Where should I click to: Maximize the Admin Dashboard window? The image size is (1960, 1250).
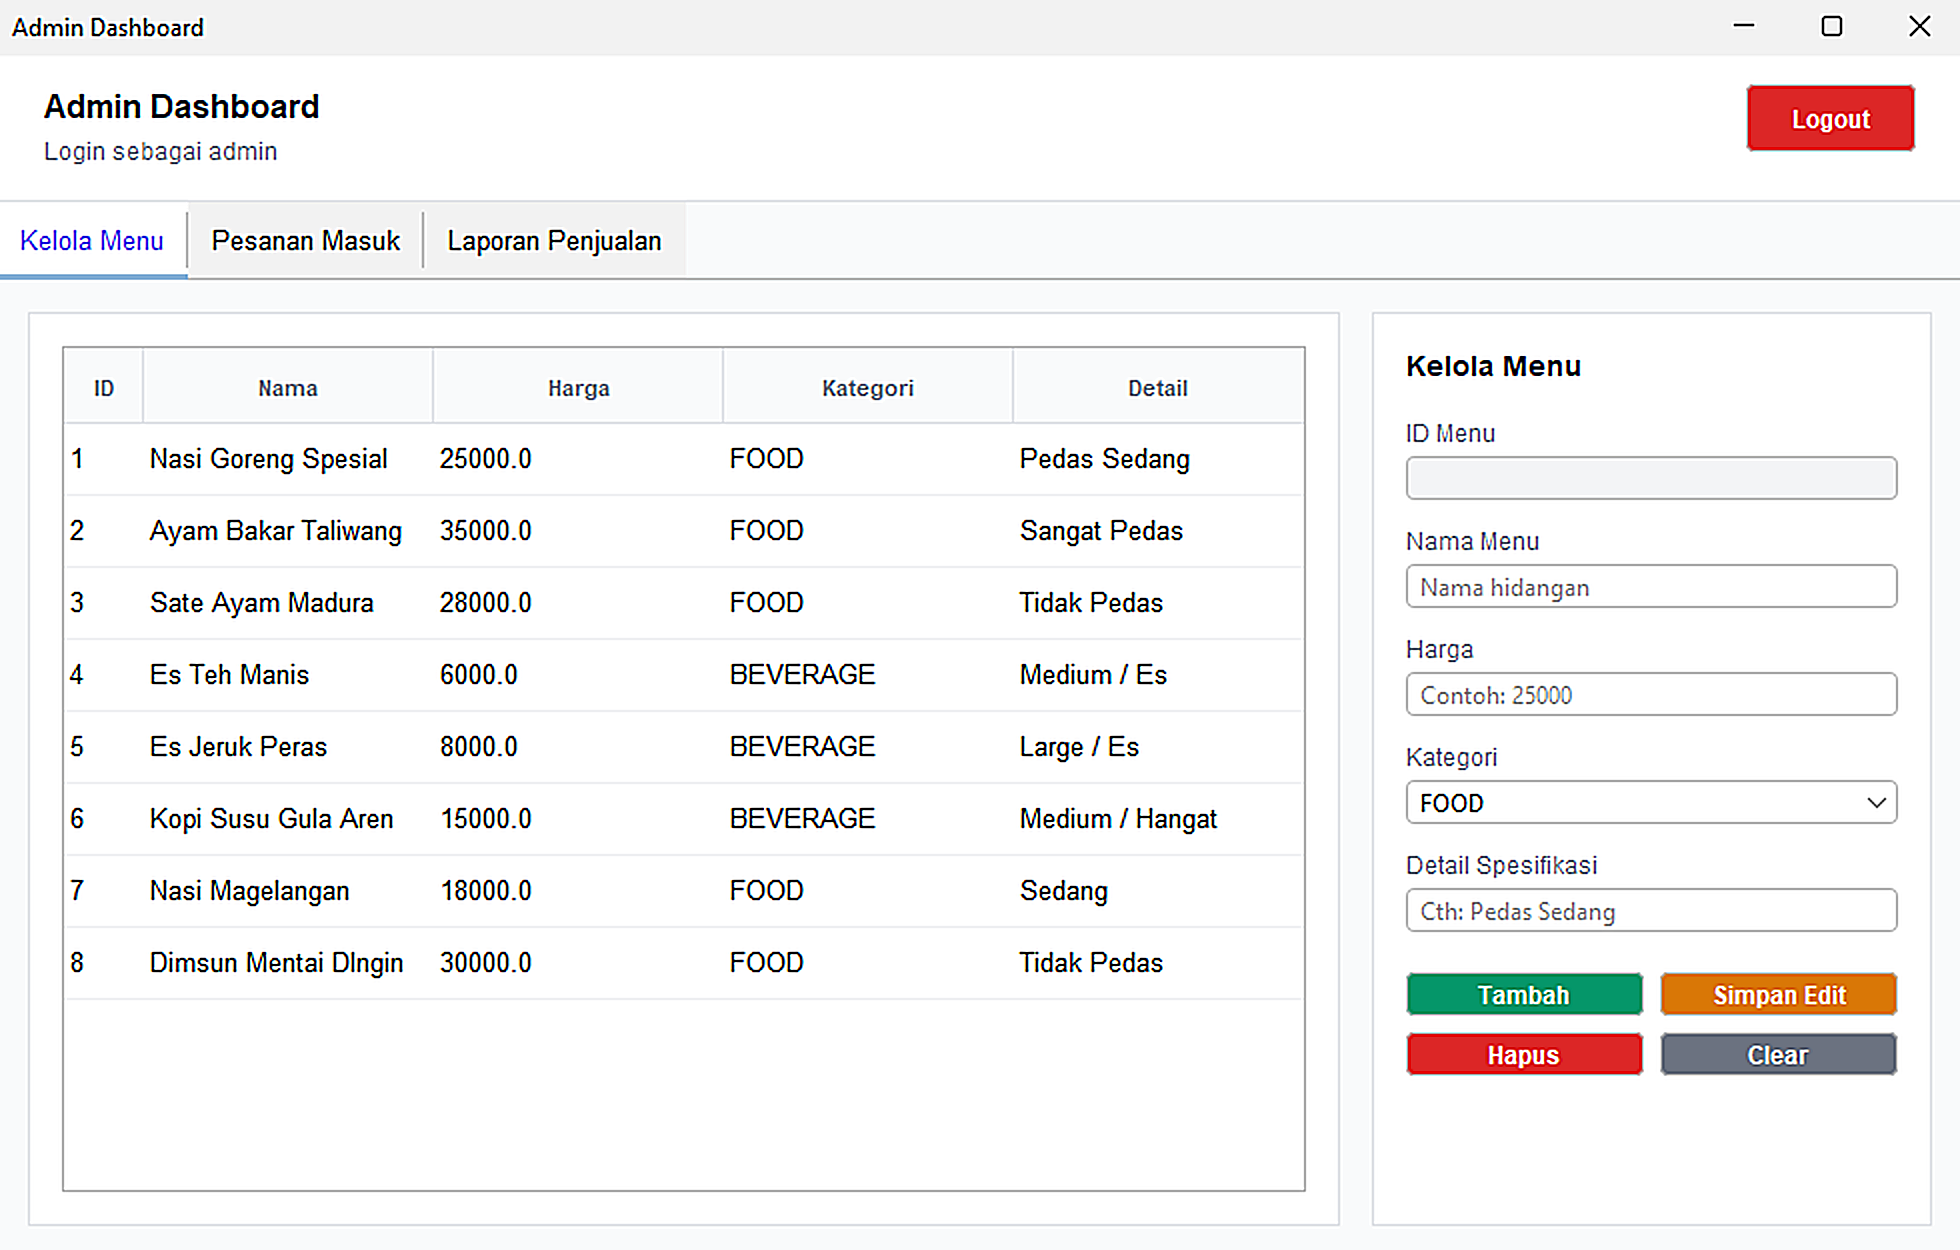pyautogui.click(x=1831, y=27)
